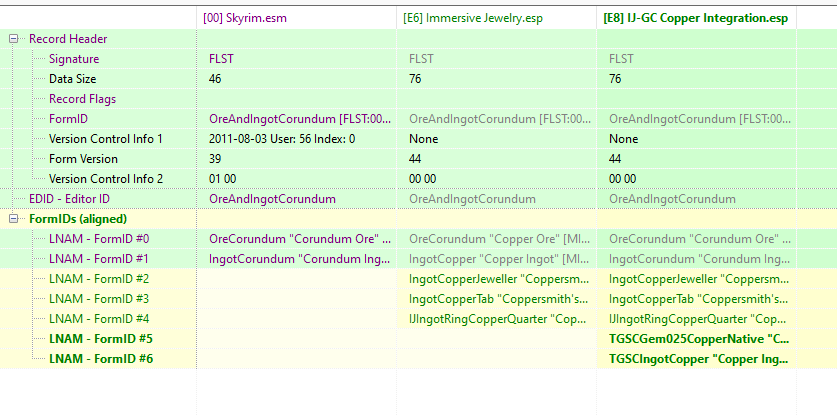Click Immersive Jewelry IJIngotRingCopperQuarter cell
837x415 pixels.
pos(496,319)
